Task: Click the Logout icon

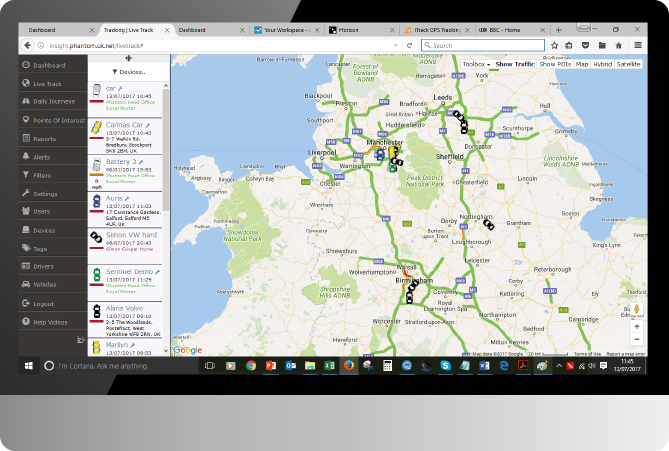Action: coord(26,303)
